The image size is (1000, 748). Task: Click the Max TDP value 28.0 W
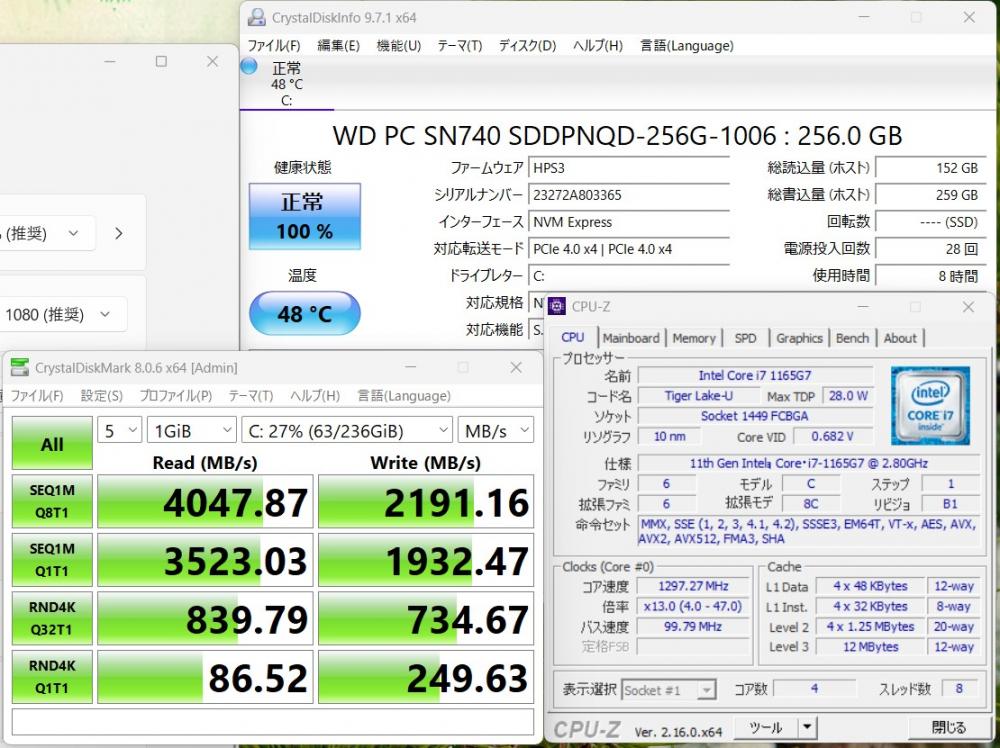[x=848, y=395]
